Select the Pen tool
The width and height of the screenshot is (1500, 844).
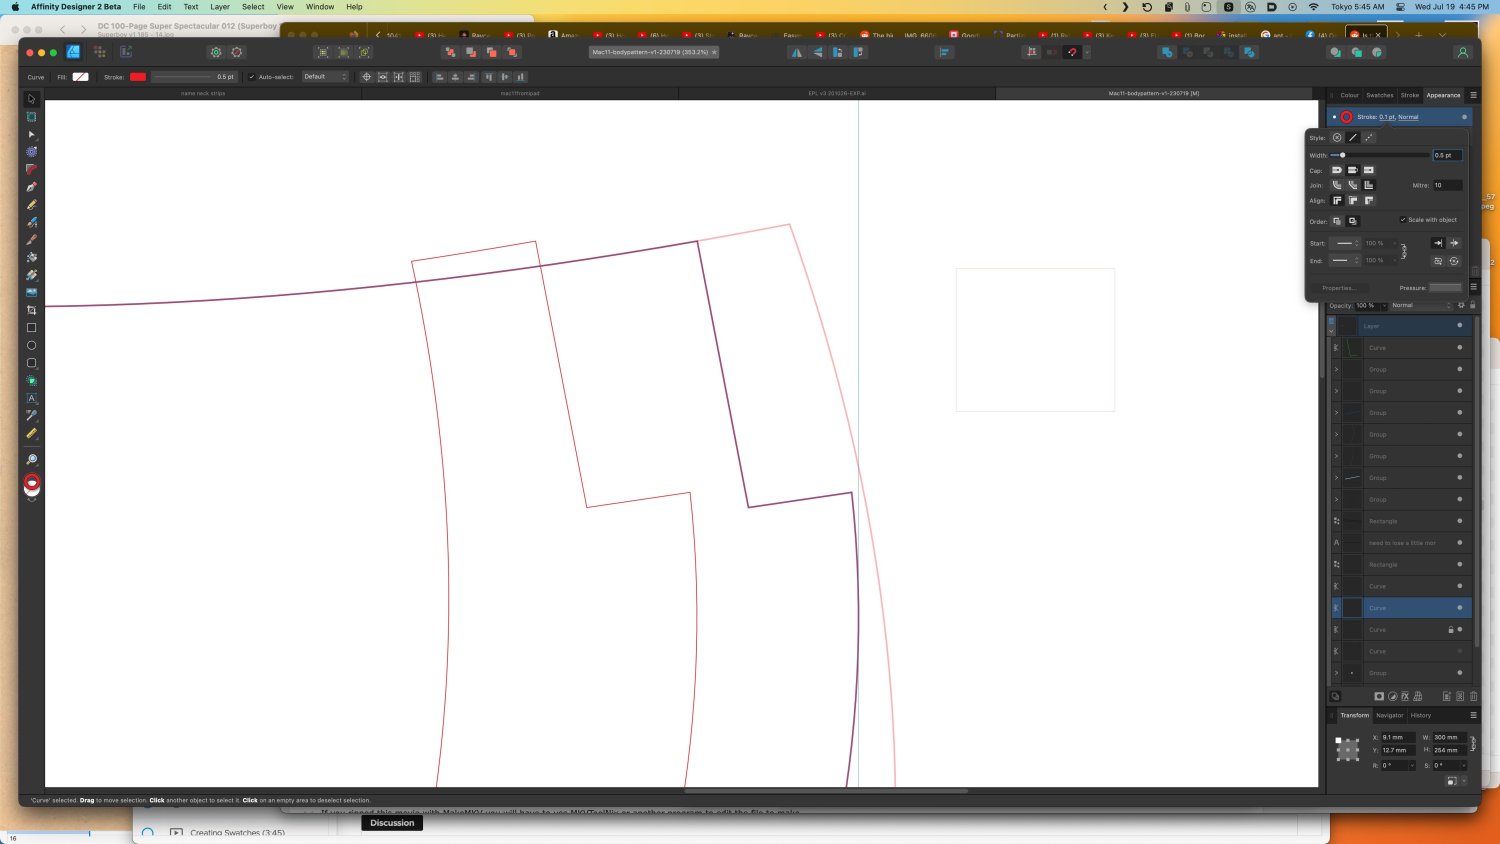pyautogui.click(x=31, y=187)
